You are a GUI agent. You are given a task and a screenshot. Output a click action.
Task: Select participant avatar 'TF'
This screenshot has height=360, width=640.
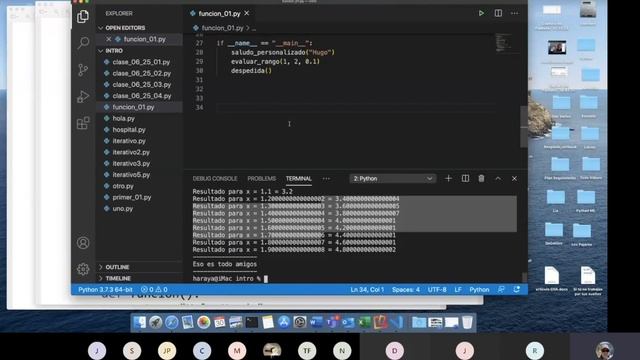tap(307, 350)
